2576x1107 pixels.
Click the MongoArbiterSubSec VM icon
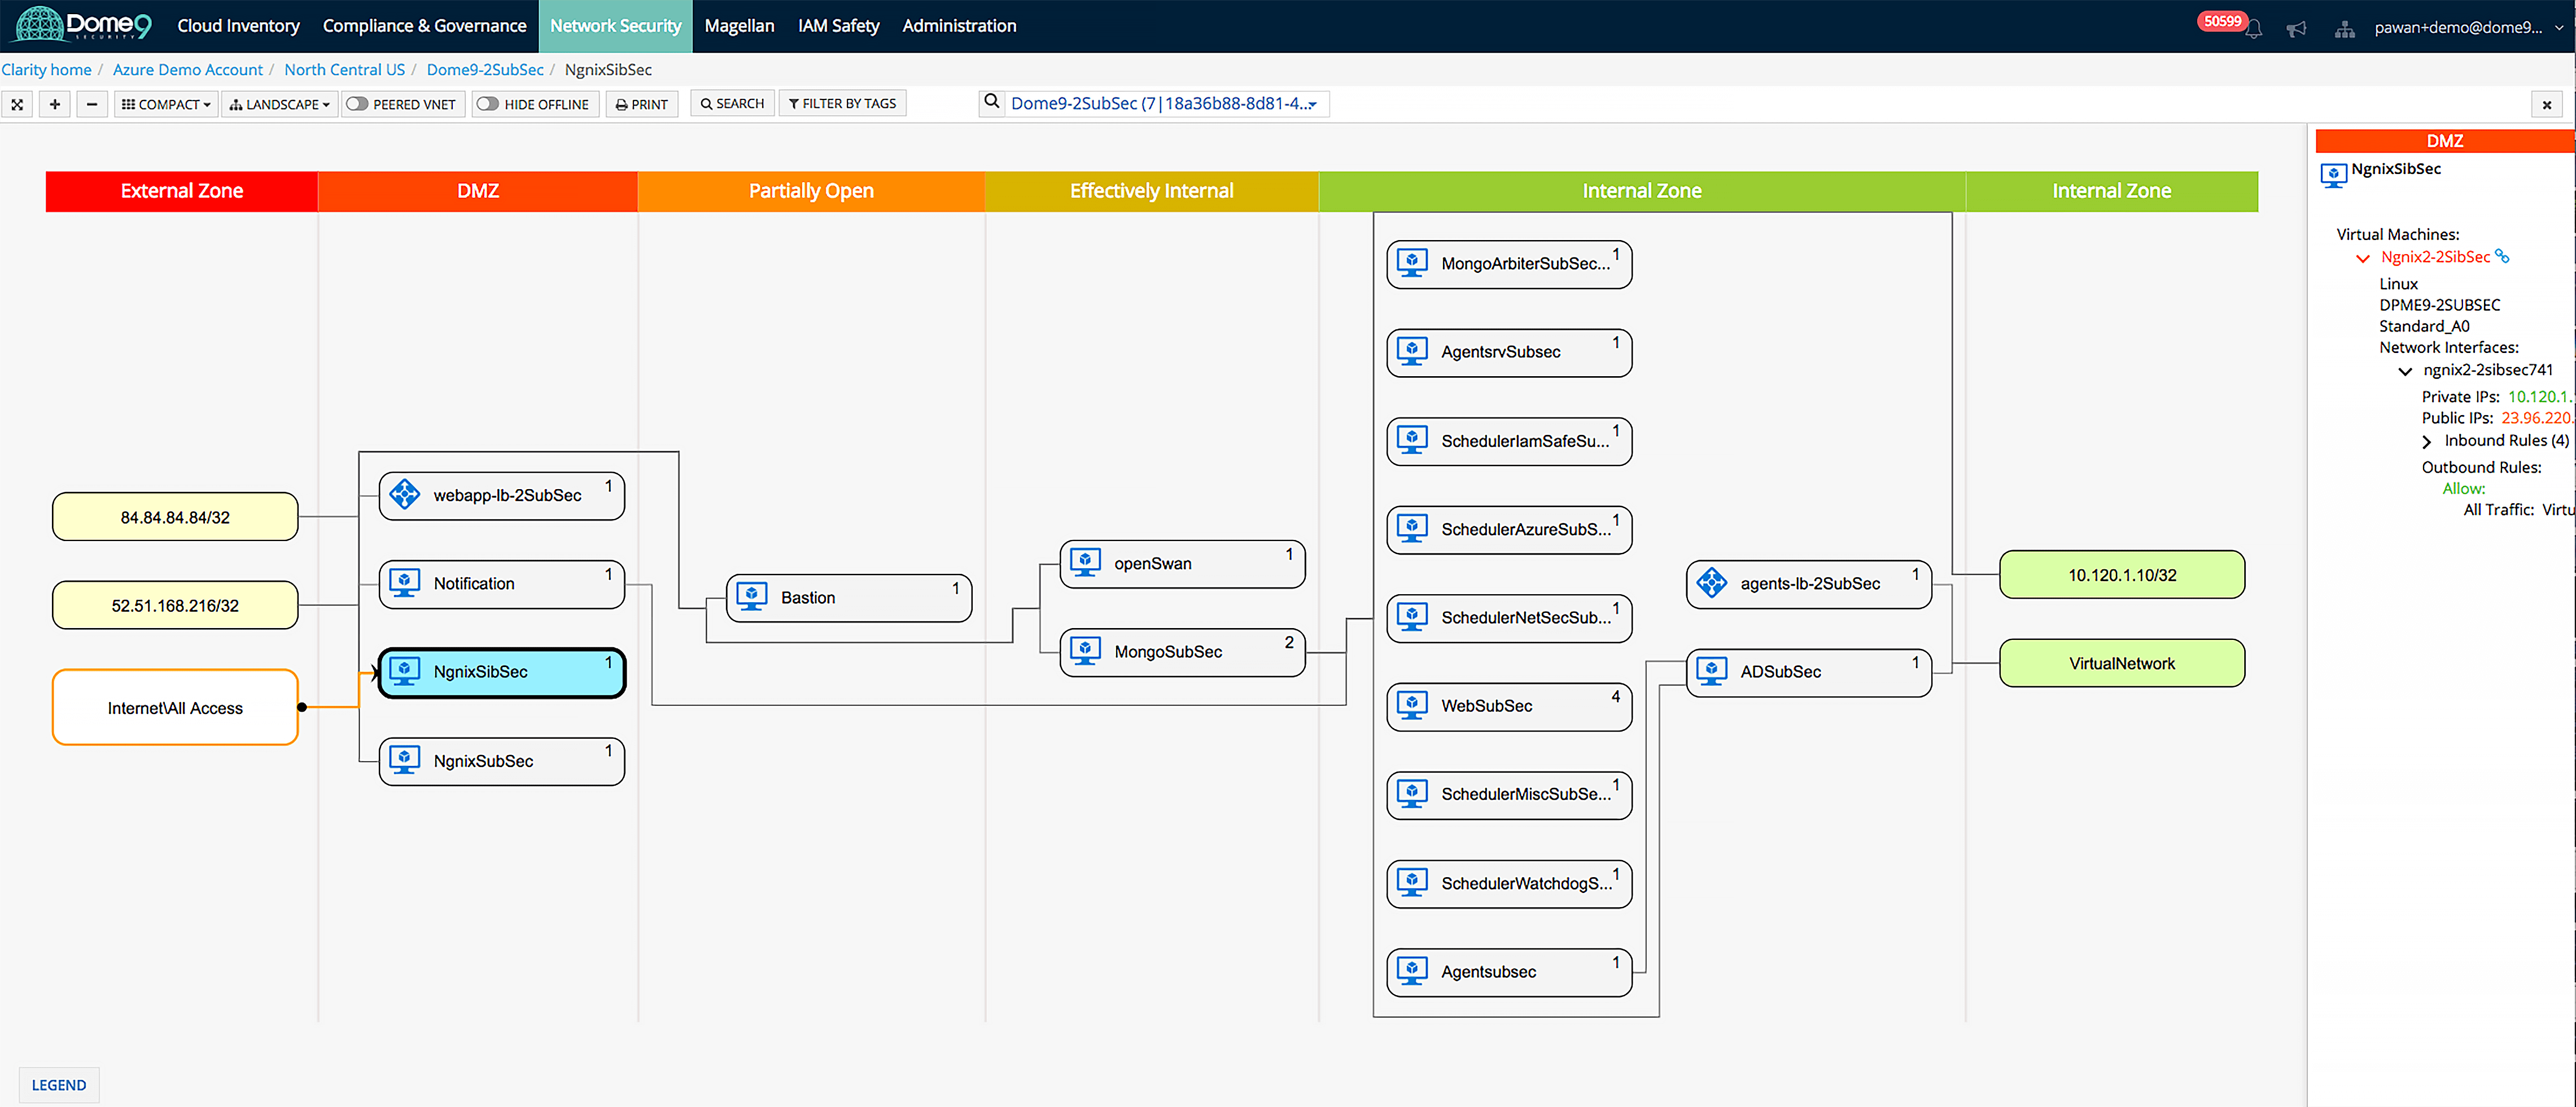coord(1412,263)
